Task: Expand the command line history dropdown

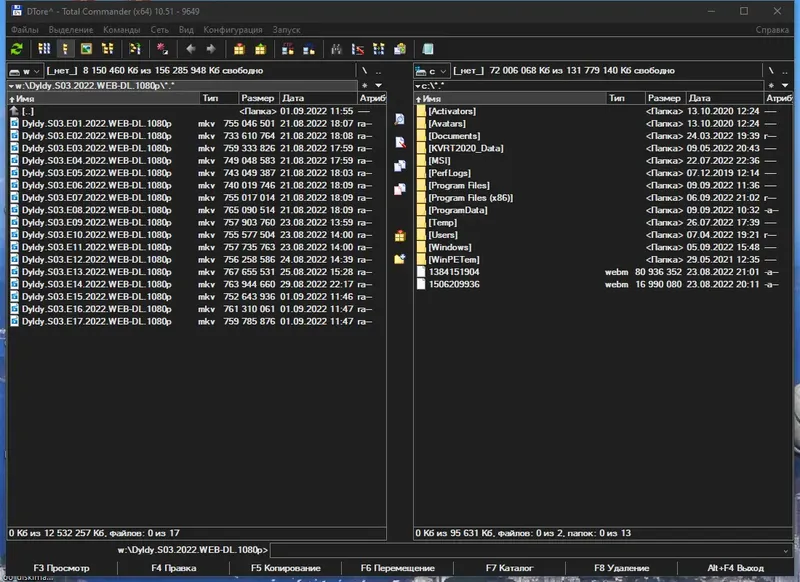Action: tap(785, 550)
